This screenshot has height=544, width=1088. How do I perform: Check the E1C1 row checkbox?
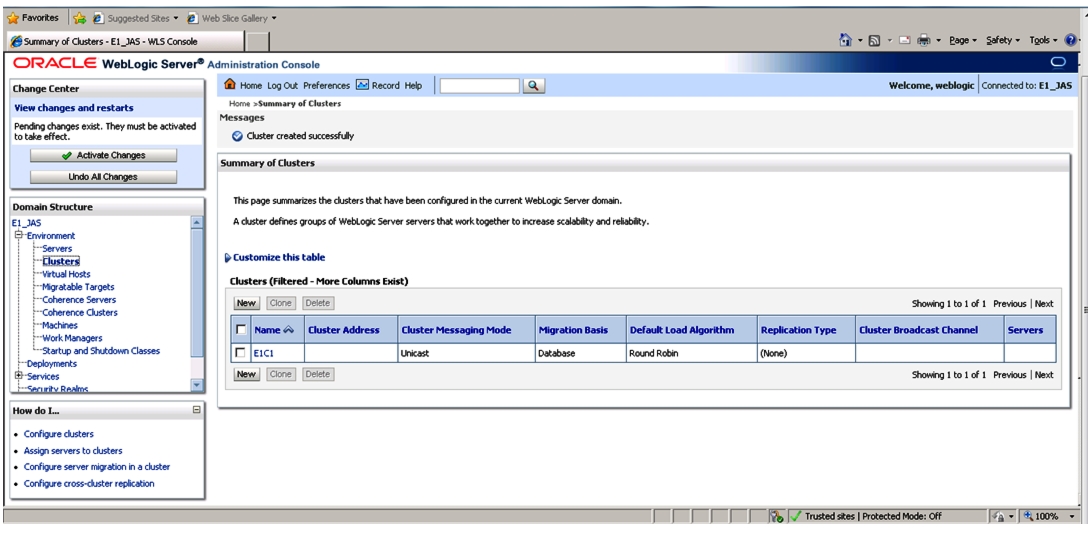(x=241, y=353)
